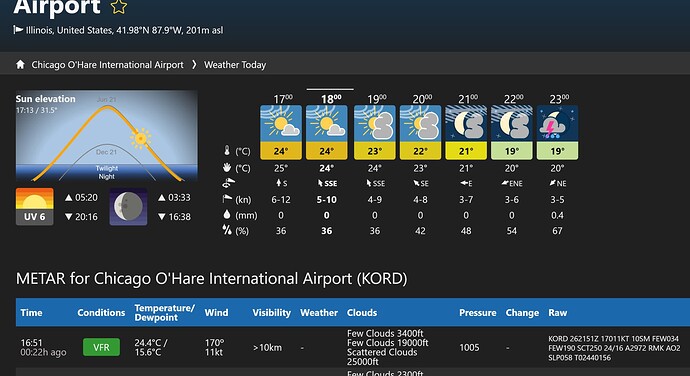Select the 19:00 hour column header
690x376 pixels.
click(x=377, y=99)
